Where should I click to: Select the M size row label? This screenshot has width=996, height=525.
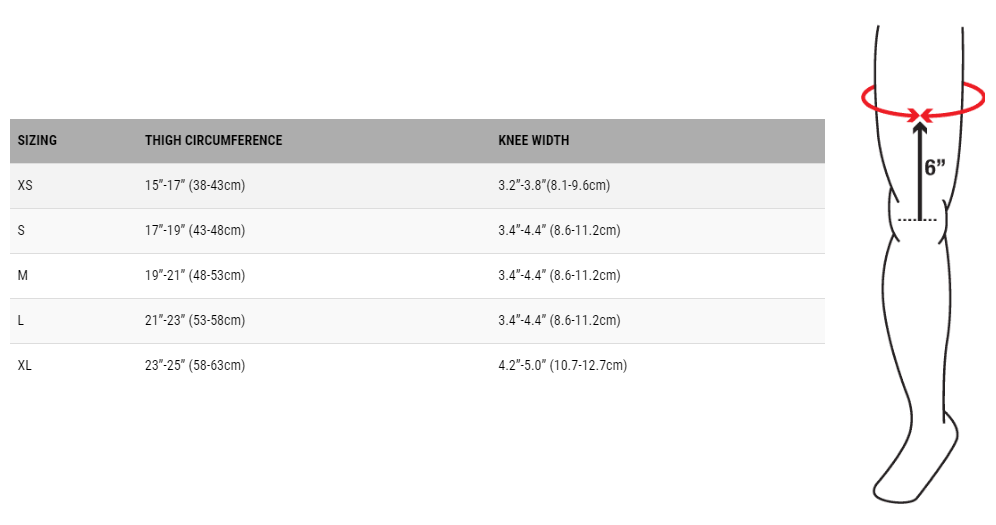(x=23, y=276)
